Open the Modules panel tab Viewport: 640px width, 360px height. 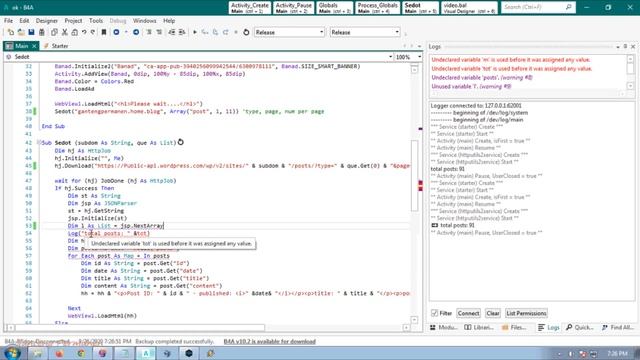point(444,327)
